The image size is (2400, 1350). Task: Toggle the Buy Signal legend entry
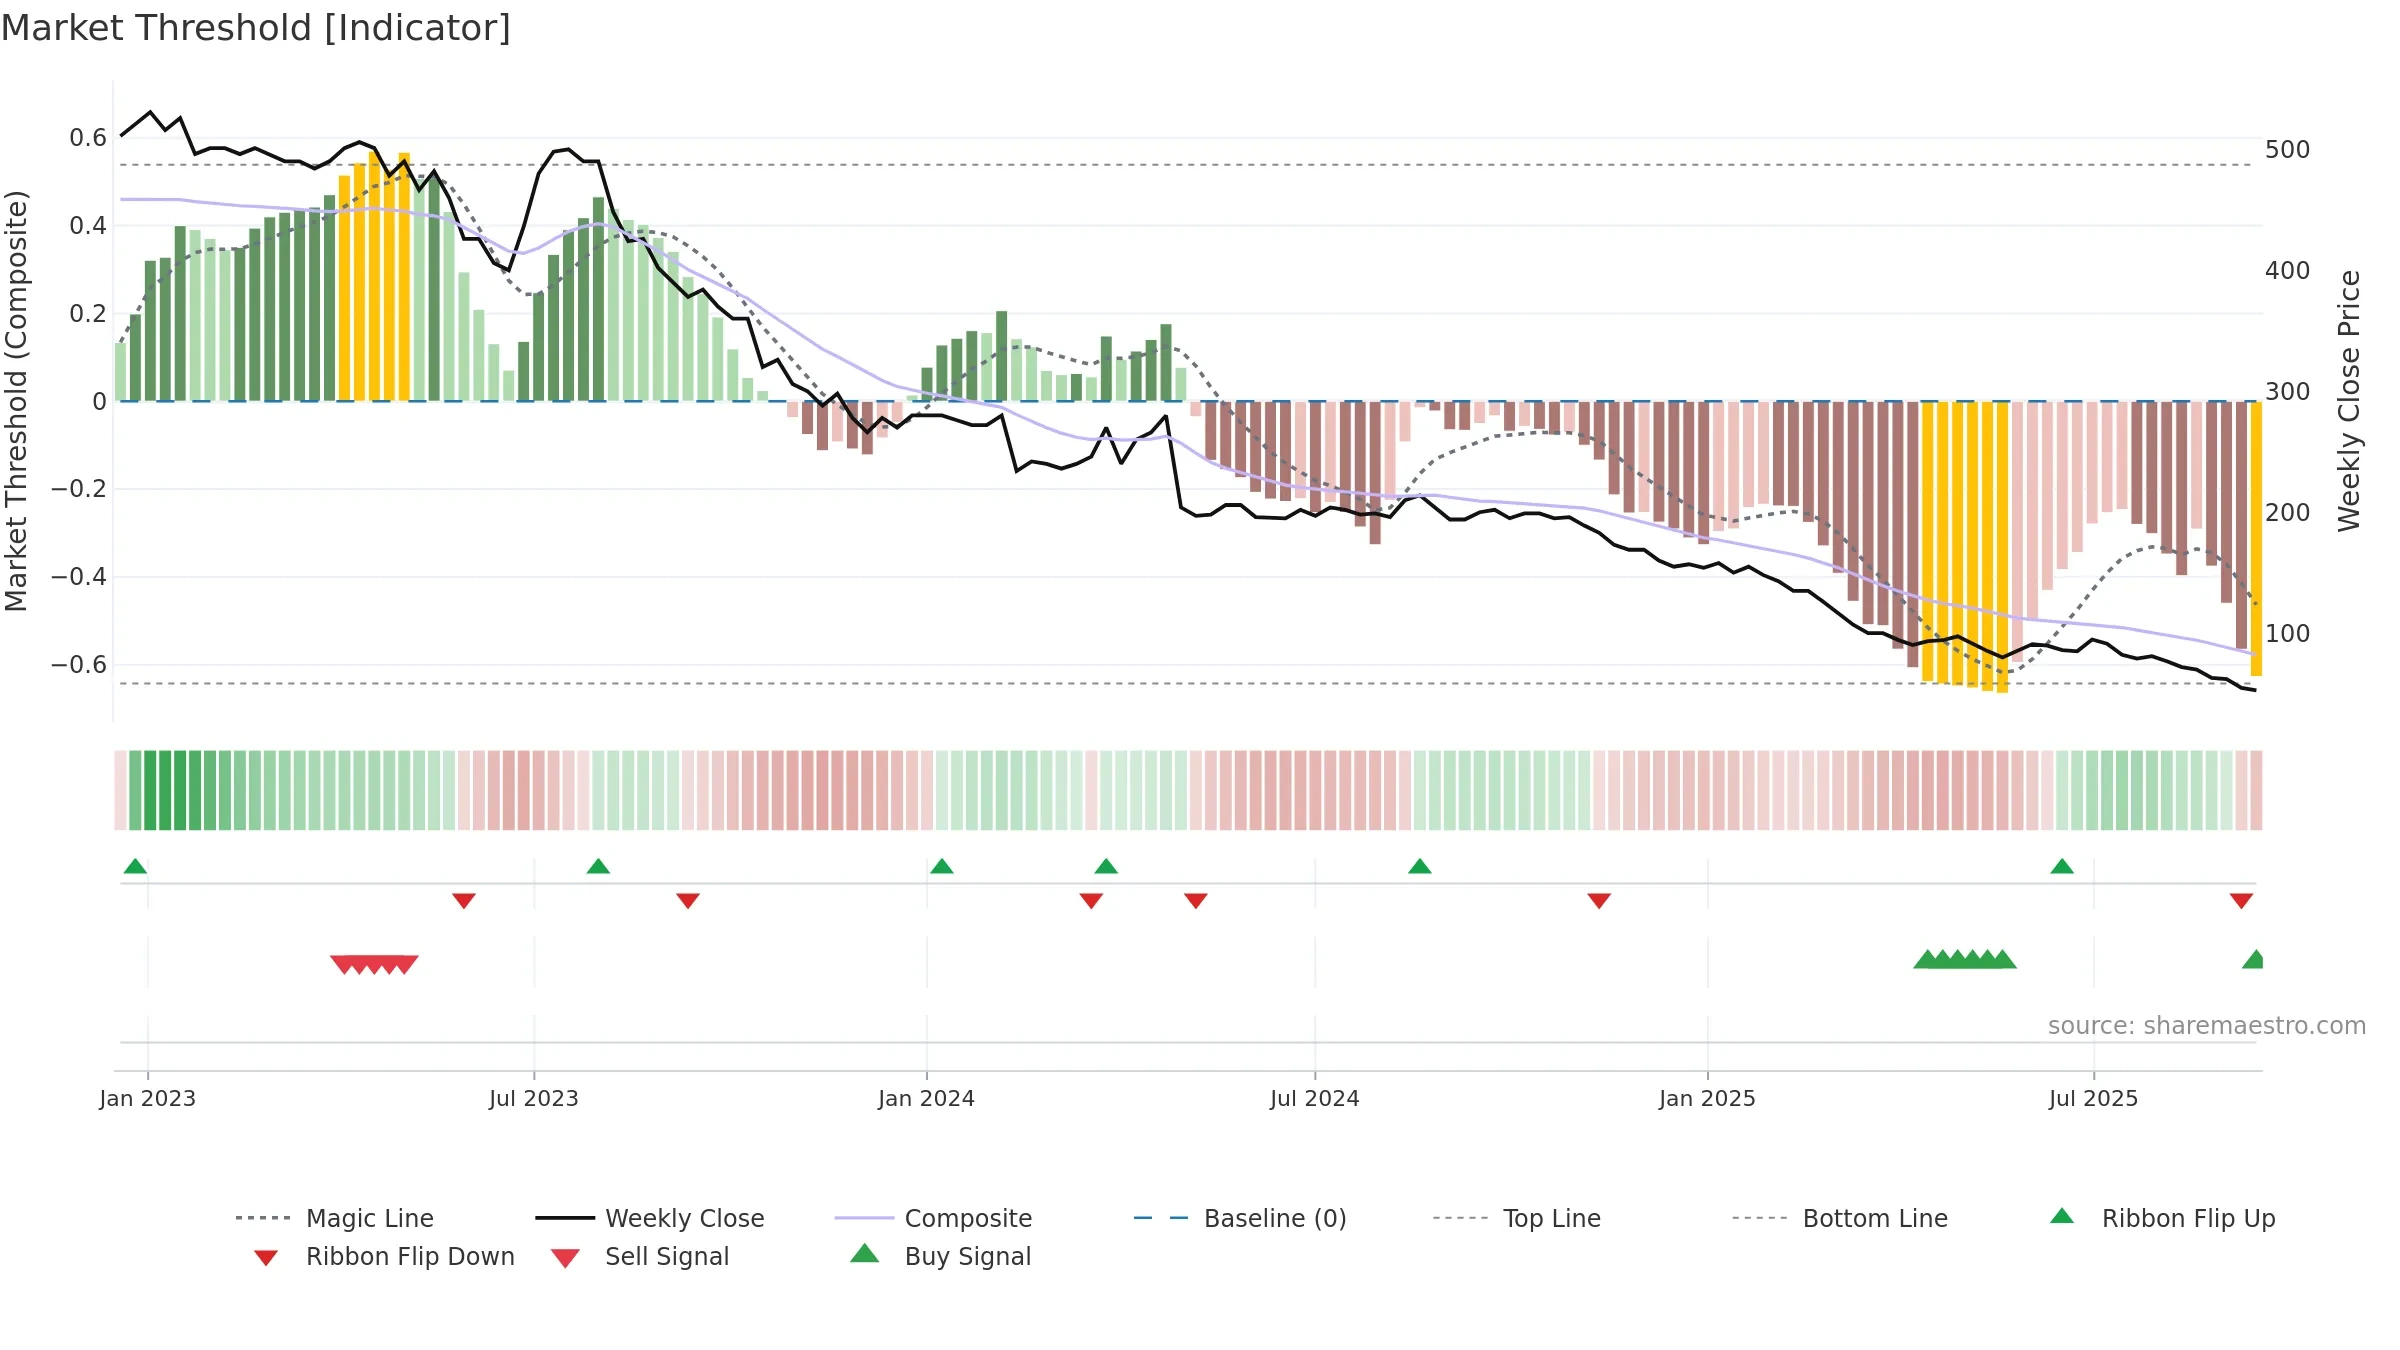point(940,1256)
